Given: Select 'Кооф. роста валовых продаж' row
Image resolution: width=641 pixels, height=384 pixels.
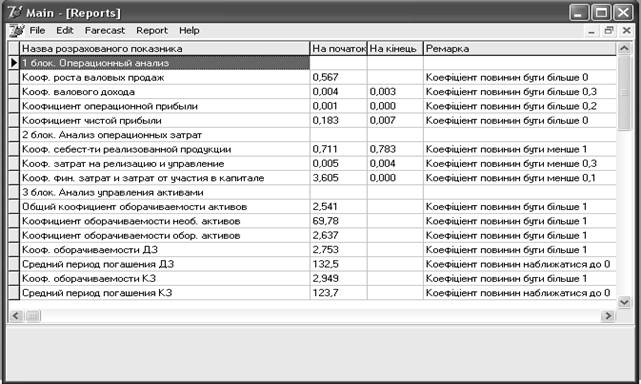Looking at the screenshot, I should click(x=165, y=77).
